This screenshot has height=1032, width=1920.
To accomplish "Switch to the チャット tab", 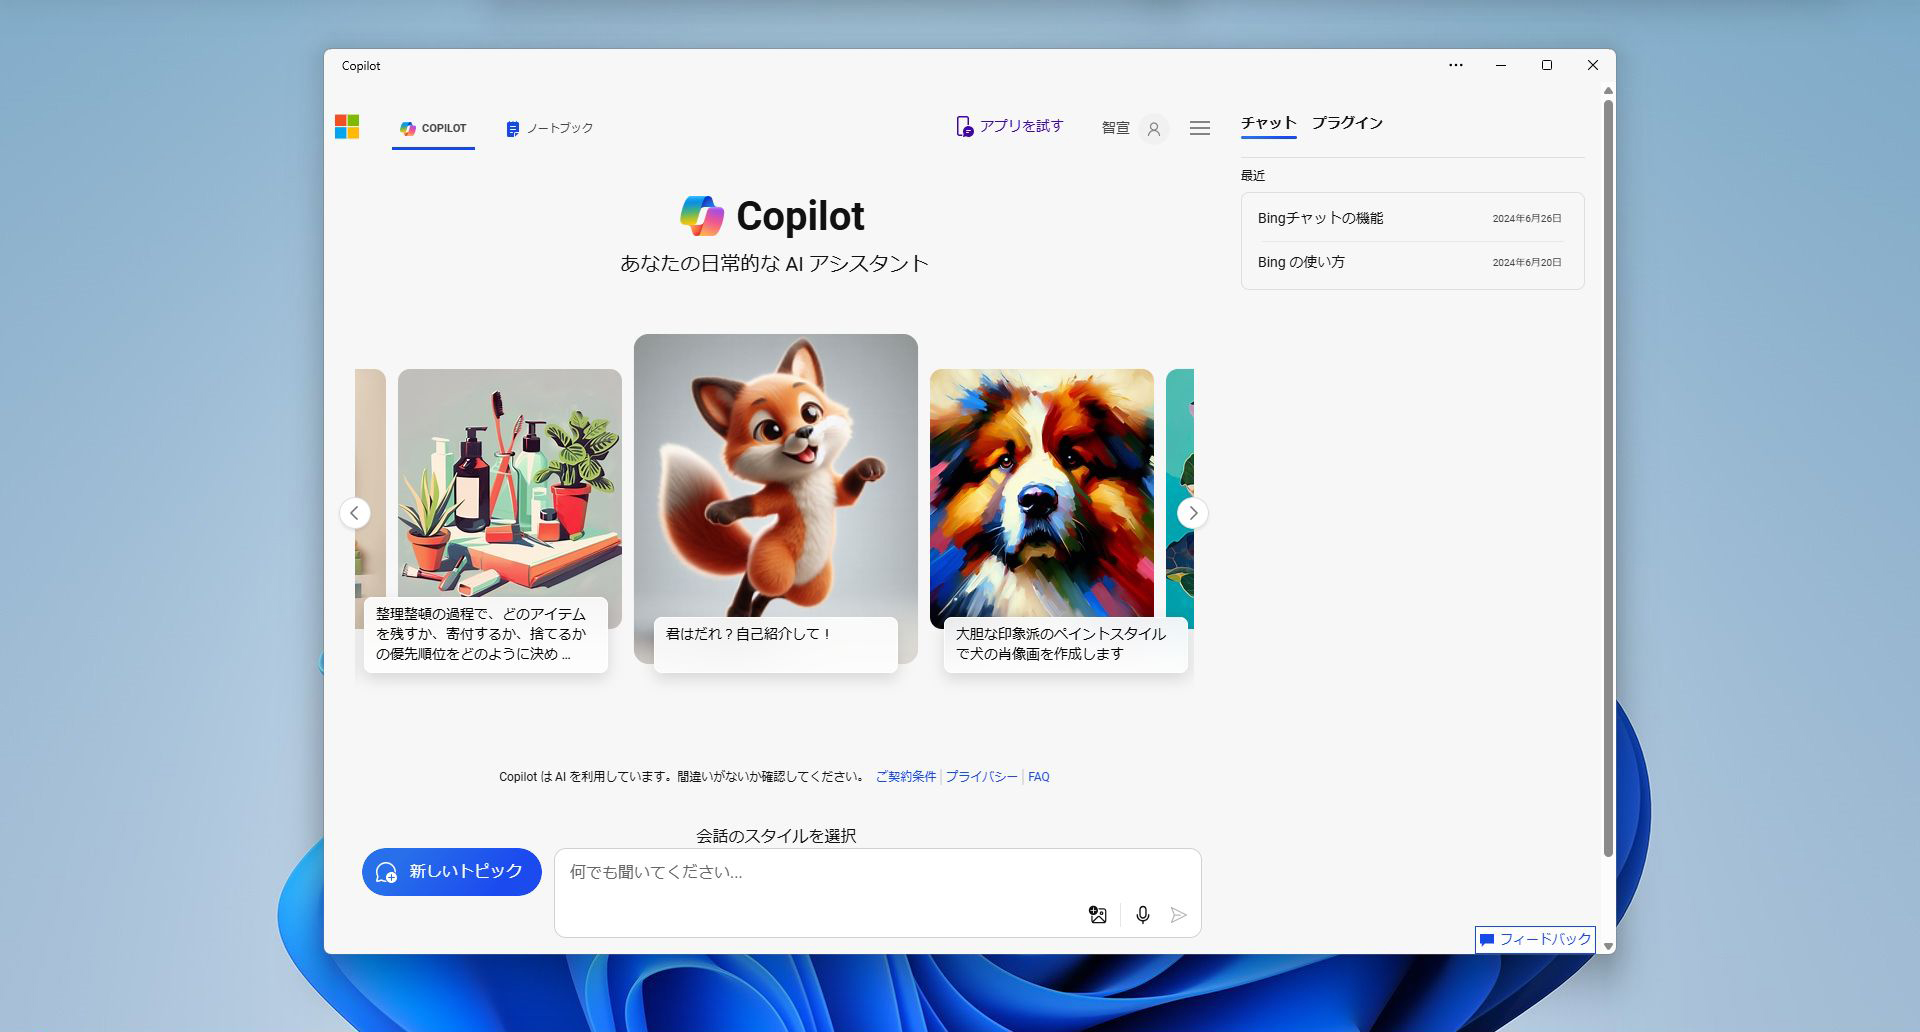I will [x=1267, y=123].
